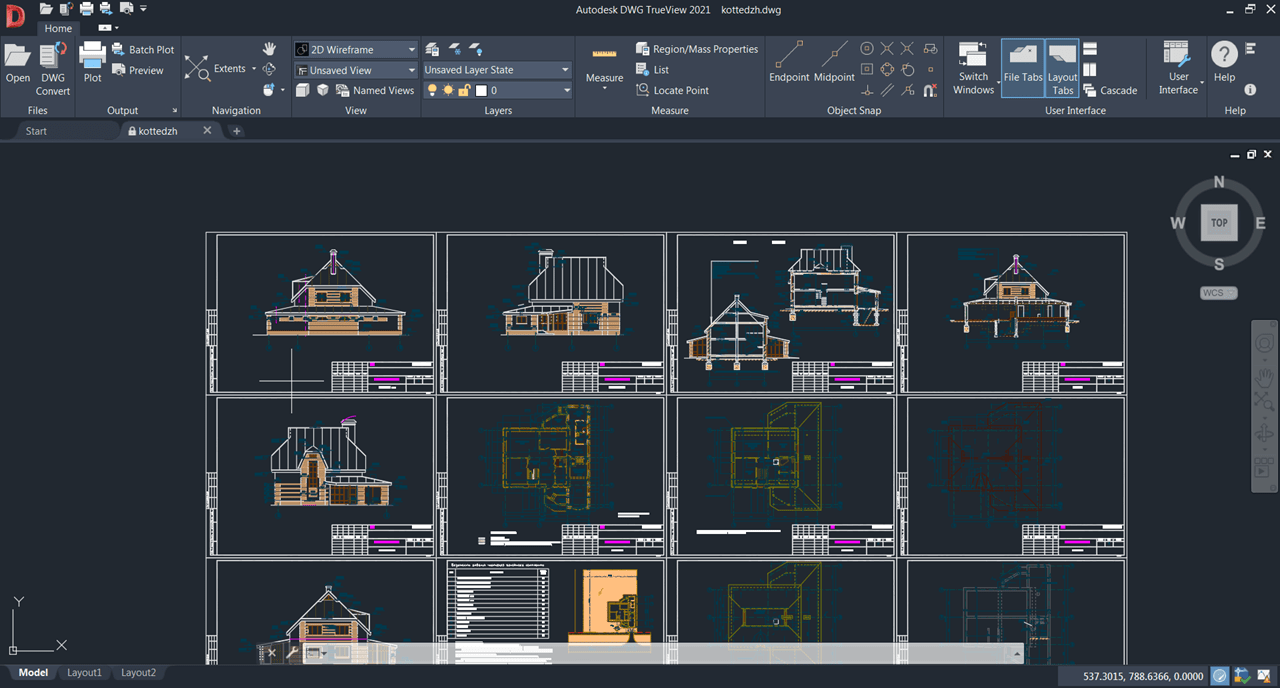This screenshot has width=1280, height=688.
Task: Switch to the Layout2 tab
Action: click(x=138, y=673)
